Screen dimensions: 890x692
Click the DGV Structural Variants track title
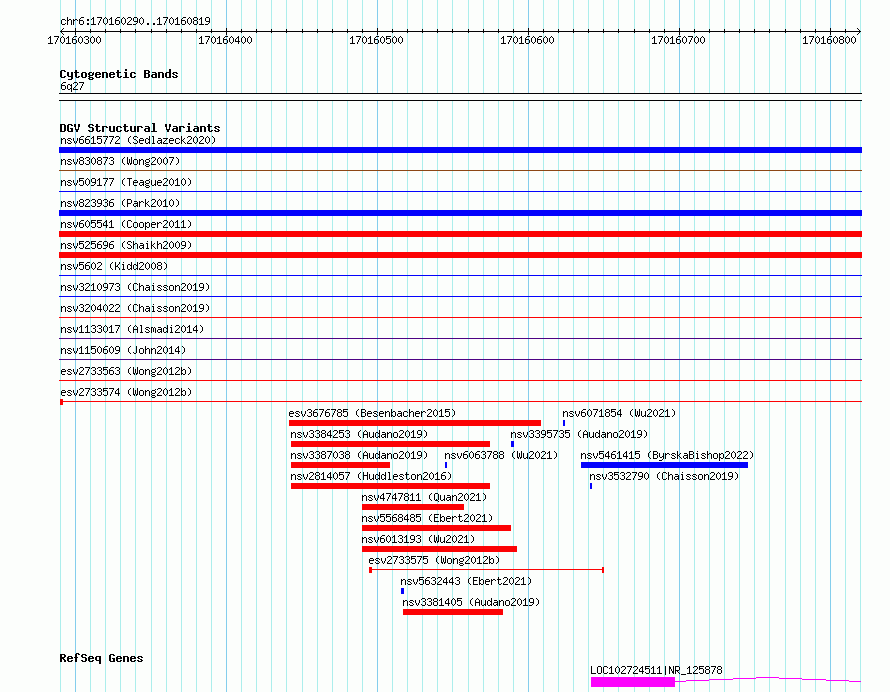[x=140, y=128]
